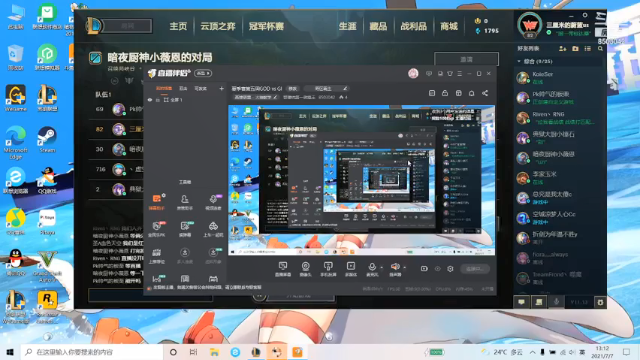This screenshot has width=640, height=360.
Task: Click the start streaming pill button
Action: [475, 269]
